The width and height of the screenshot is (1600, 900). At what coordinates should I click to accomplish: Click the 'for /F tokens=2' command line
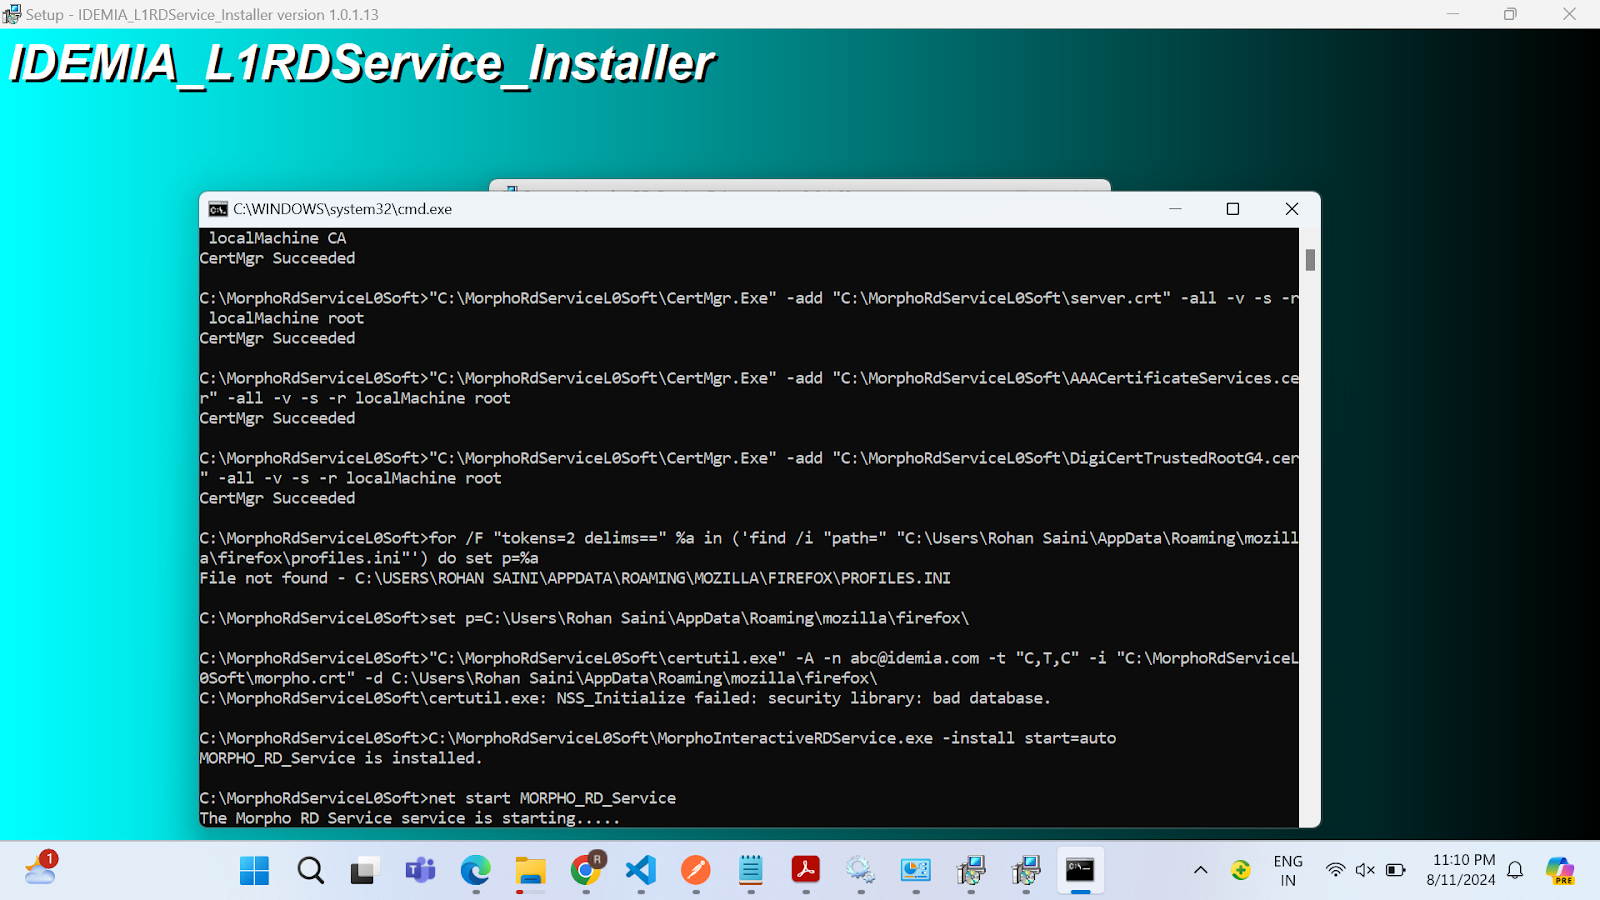(749, 548)
